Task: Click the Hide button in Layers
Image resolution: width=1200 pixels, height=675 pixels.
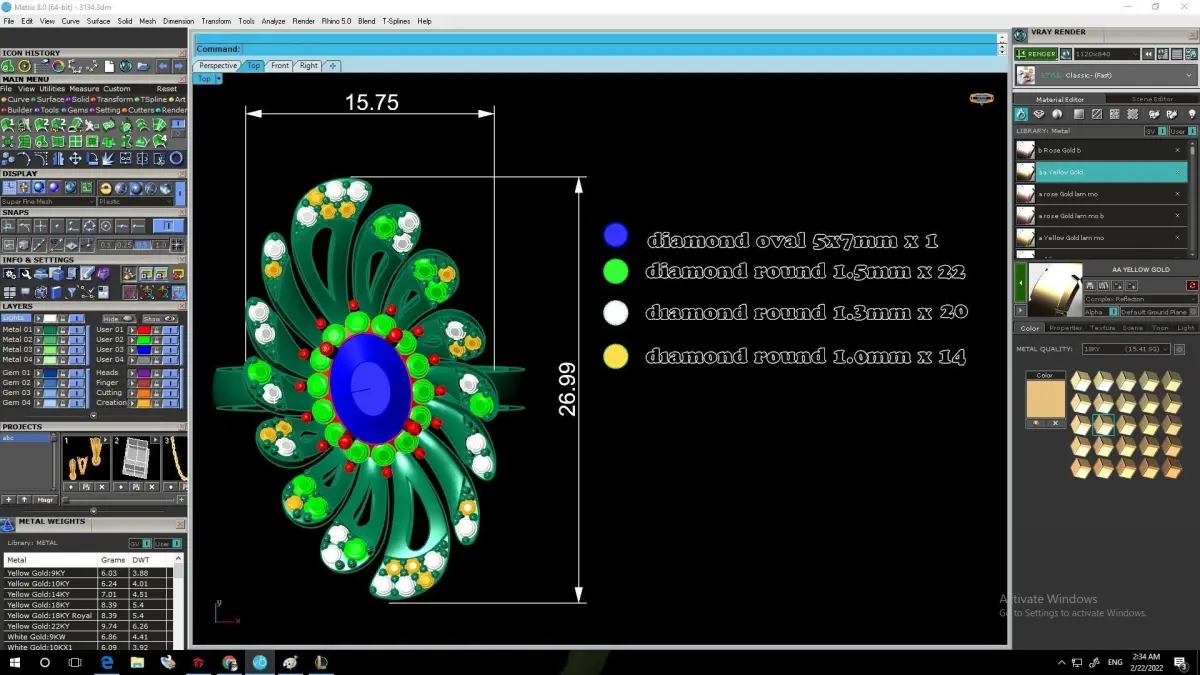Action: [119, 319]
